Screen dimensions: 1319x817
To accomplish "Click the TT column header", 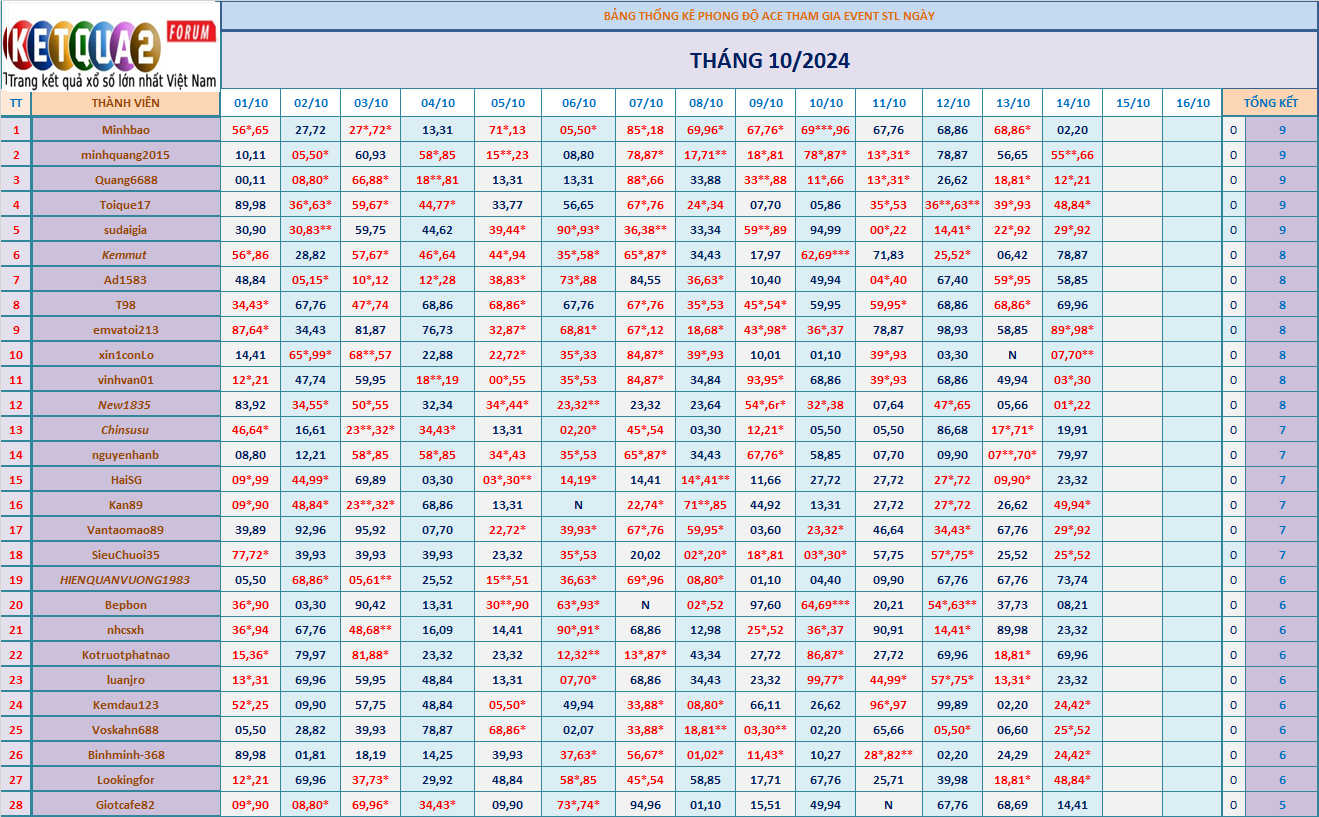I will click(x=16, y=103).
